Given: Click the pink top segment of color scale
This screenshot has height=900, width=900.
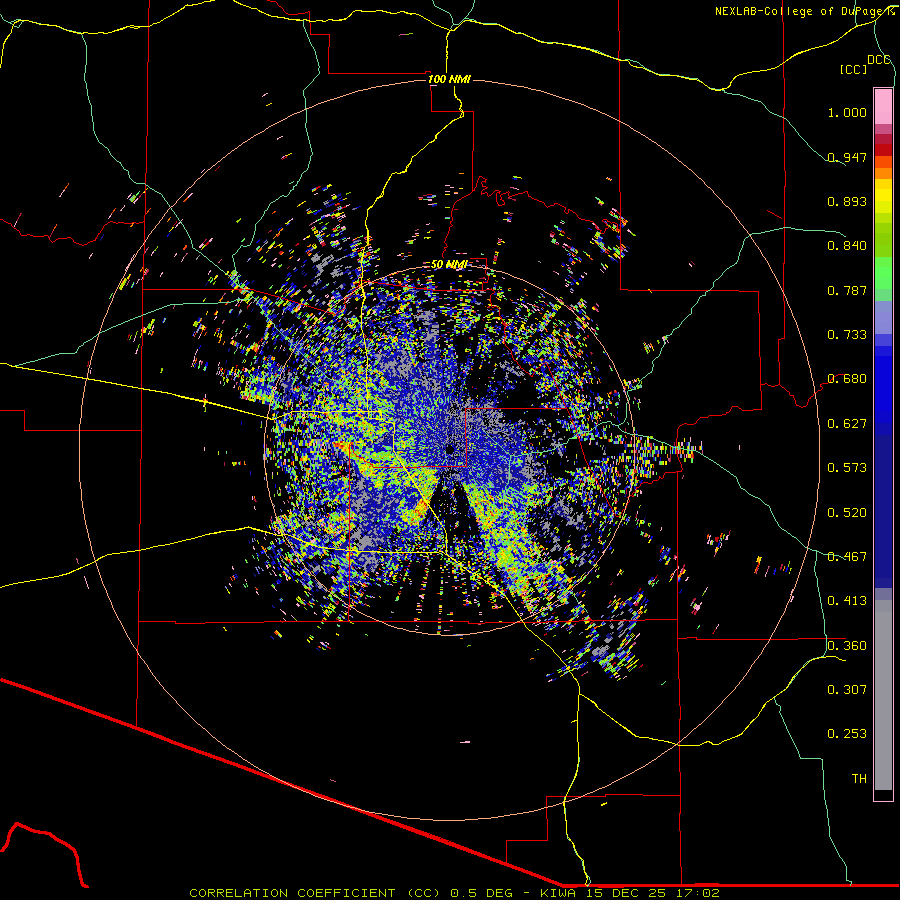Looking at the screenshot, I should pos(883,106).
